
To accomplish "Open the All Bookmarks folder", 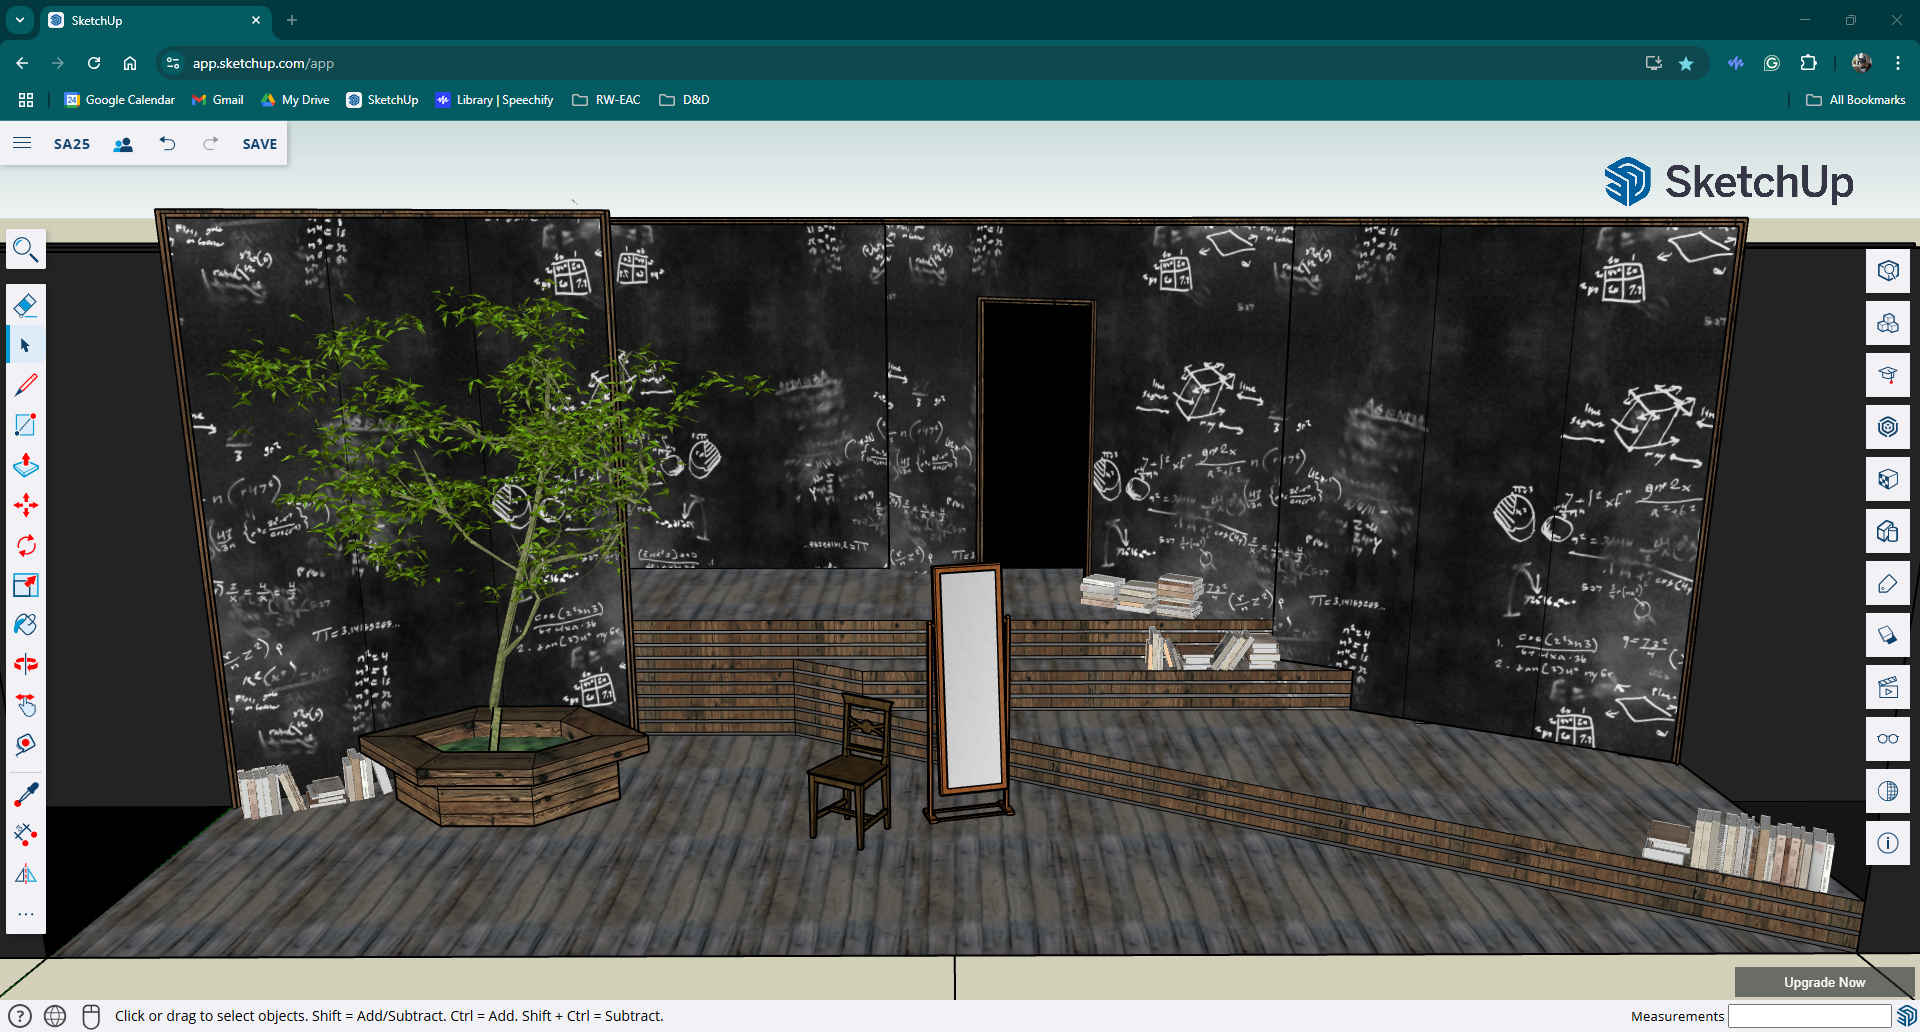I will [x=1856, y=100].
